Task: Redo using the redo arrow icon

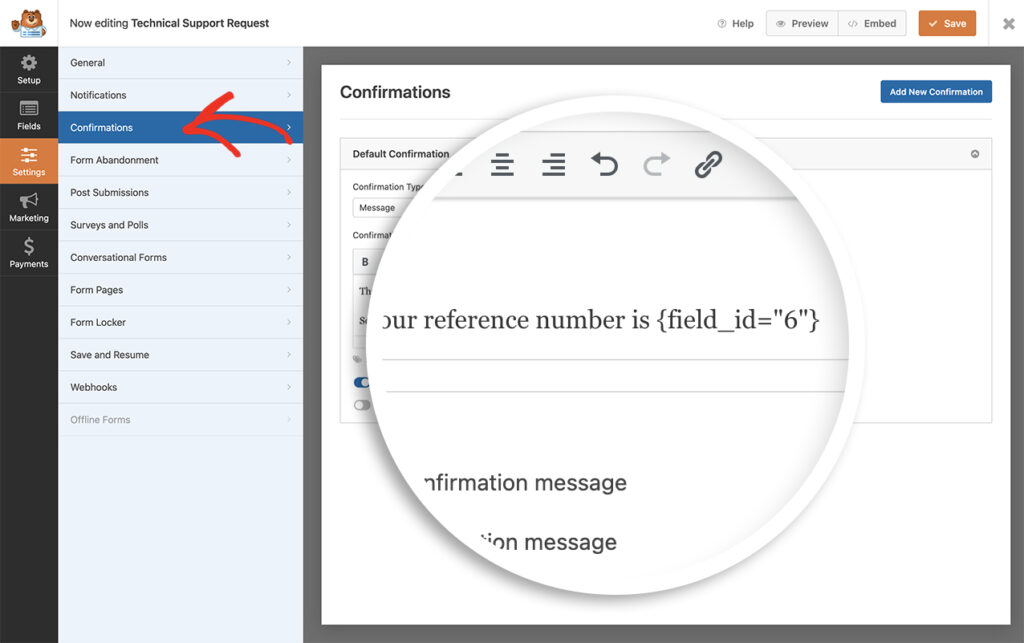Action: click(658, 164)
